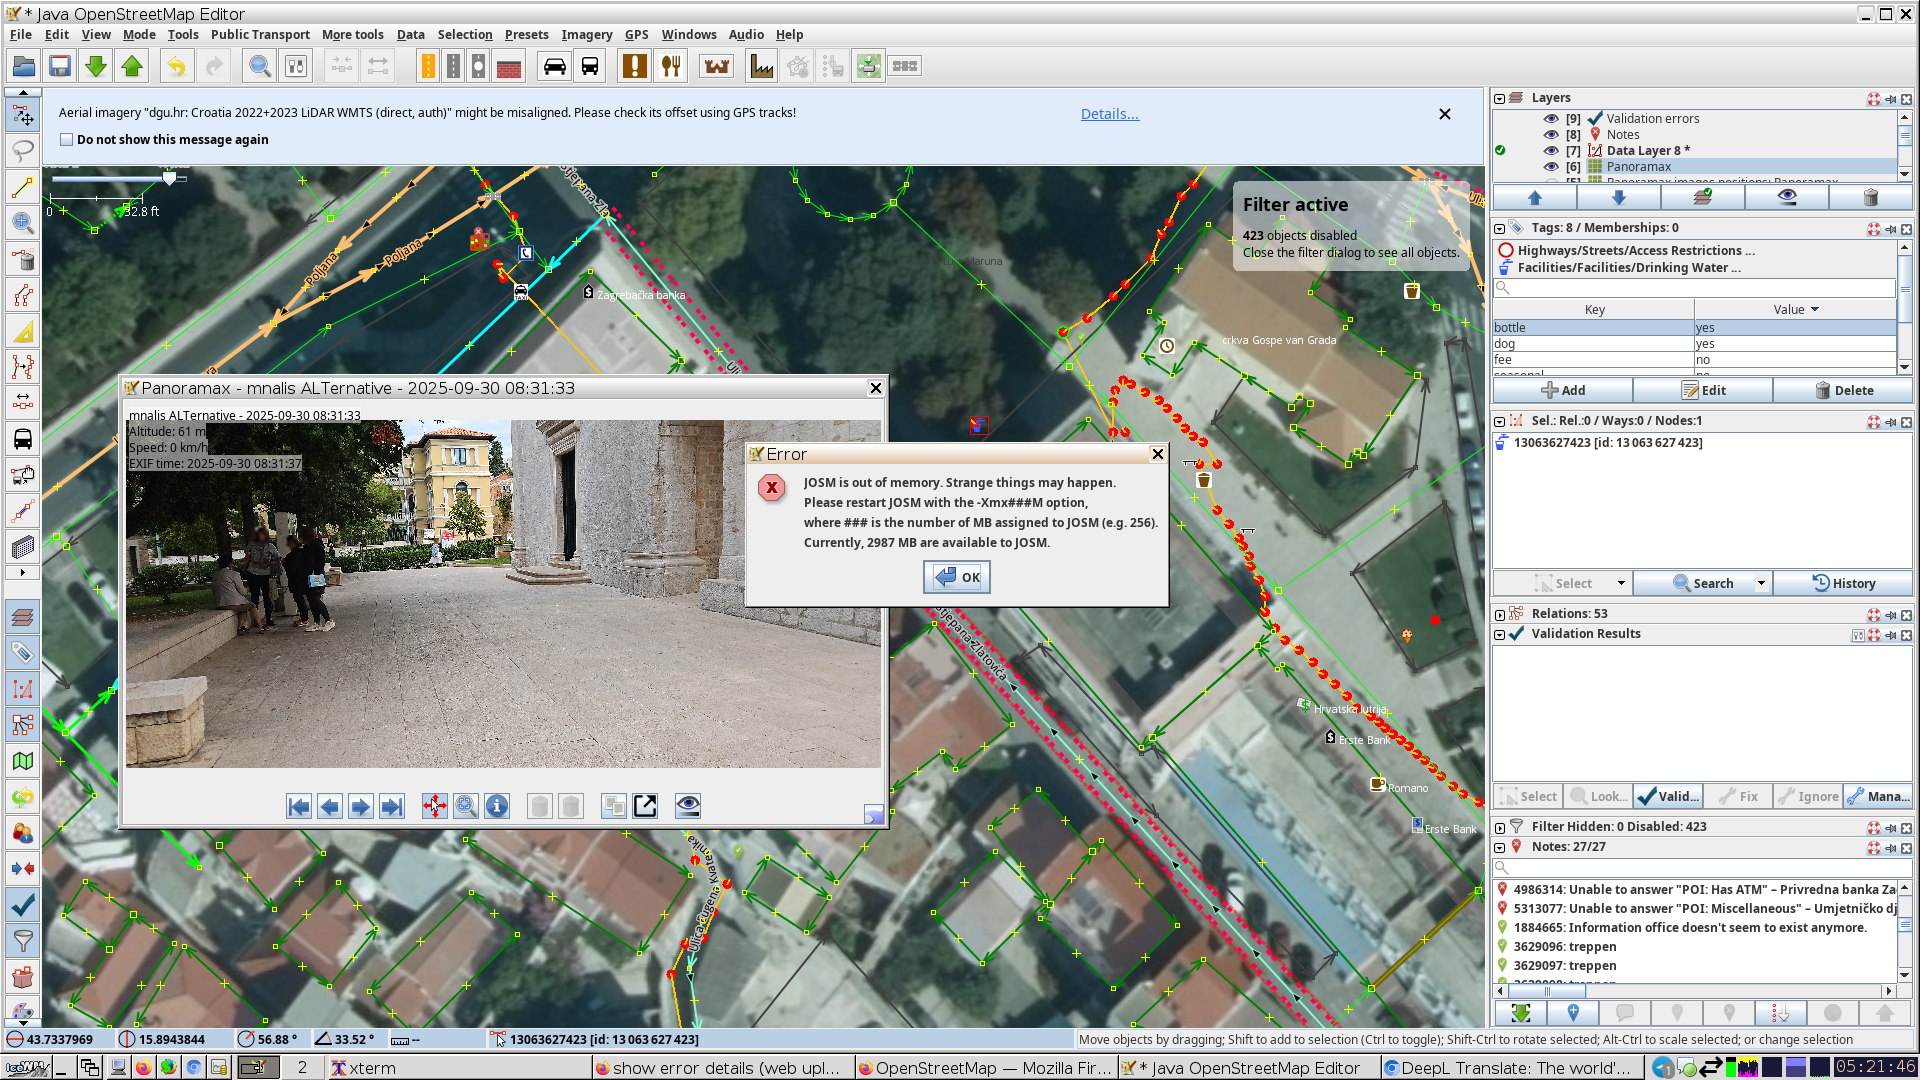Select the Draw nodes tool
Viewport: 1920px width, 1080px height.
pos(22,187)
